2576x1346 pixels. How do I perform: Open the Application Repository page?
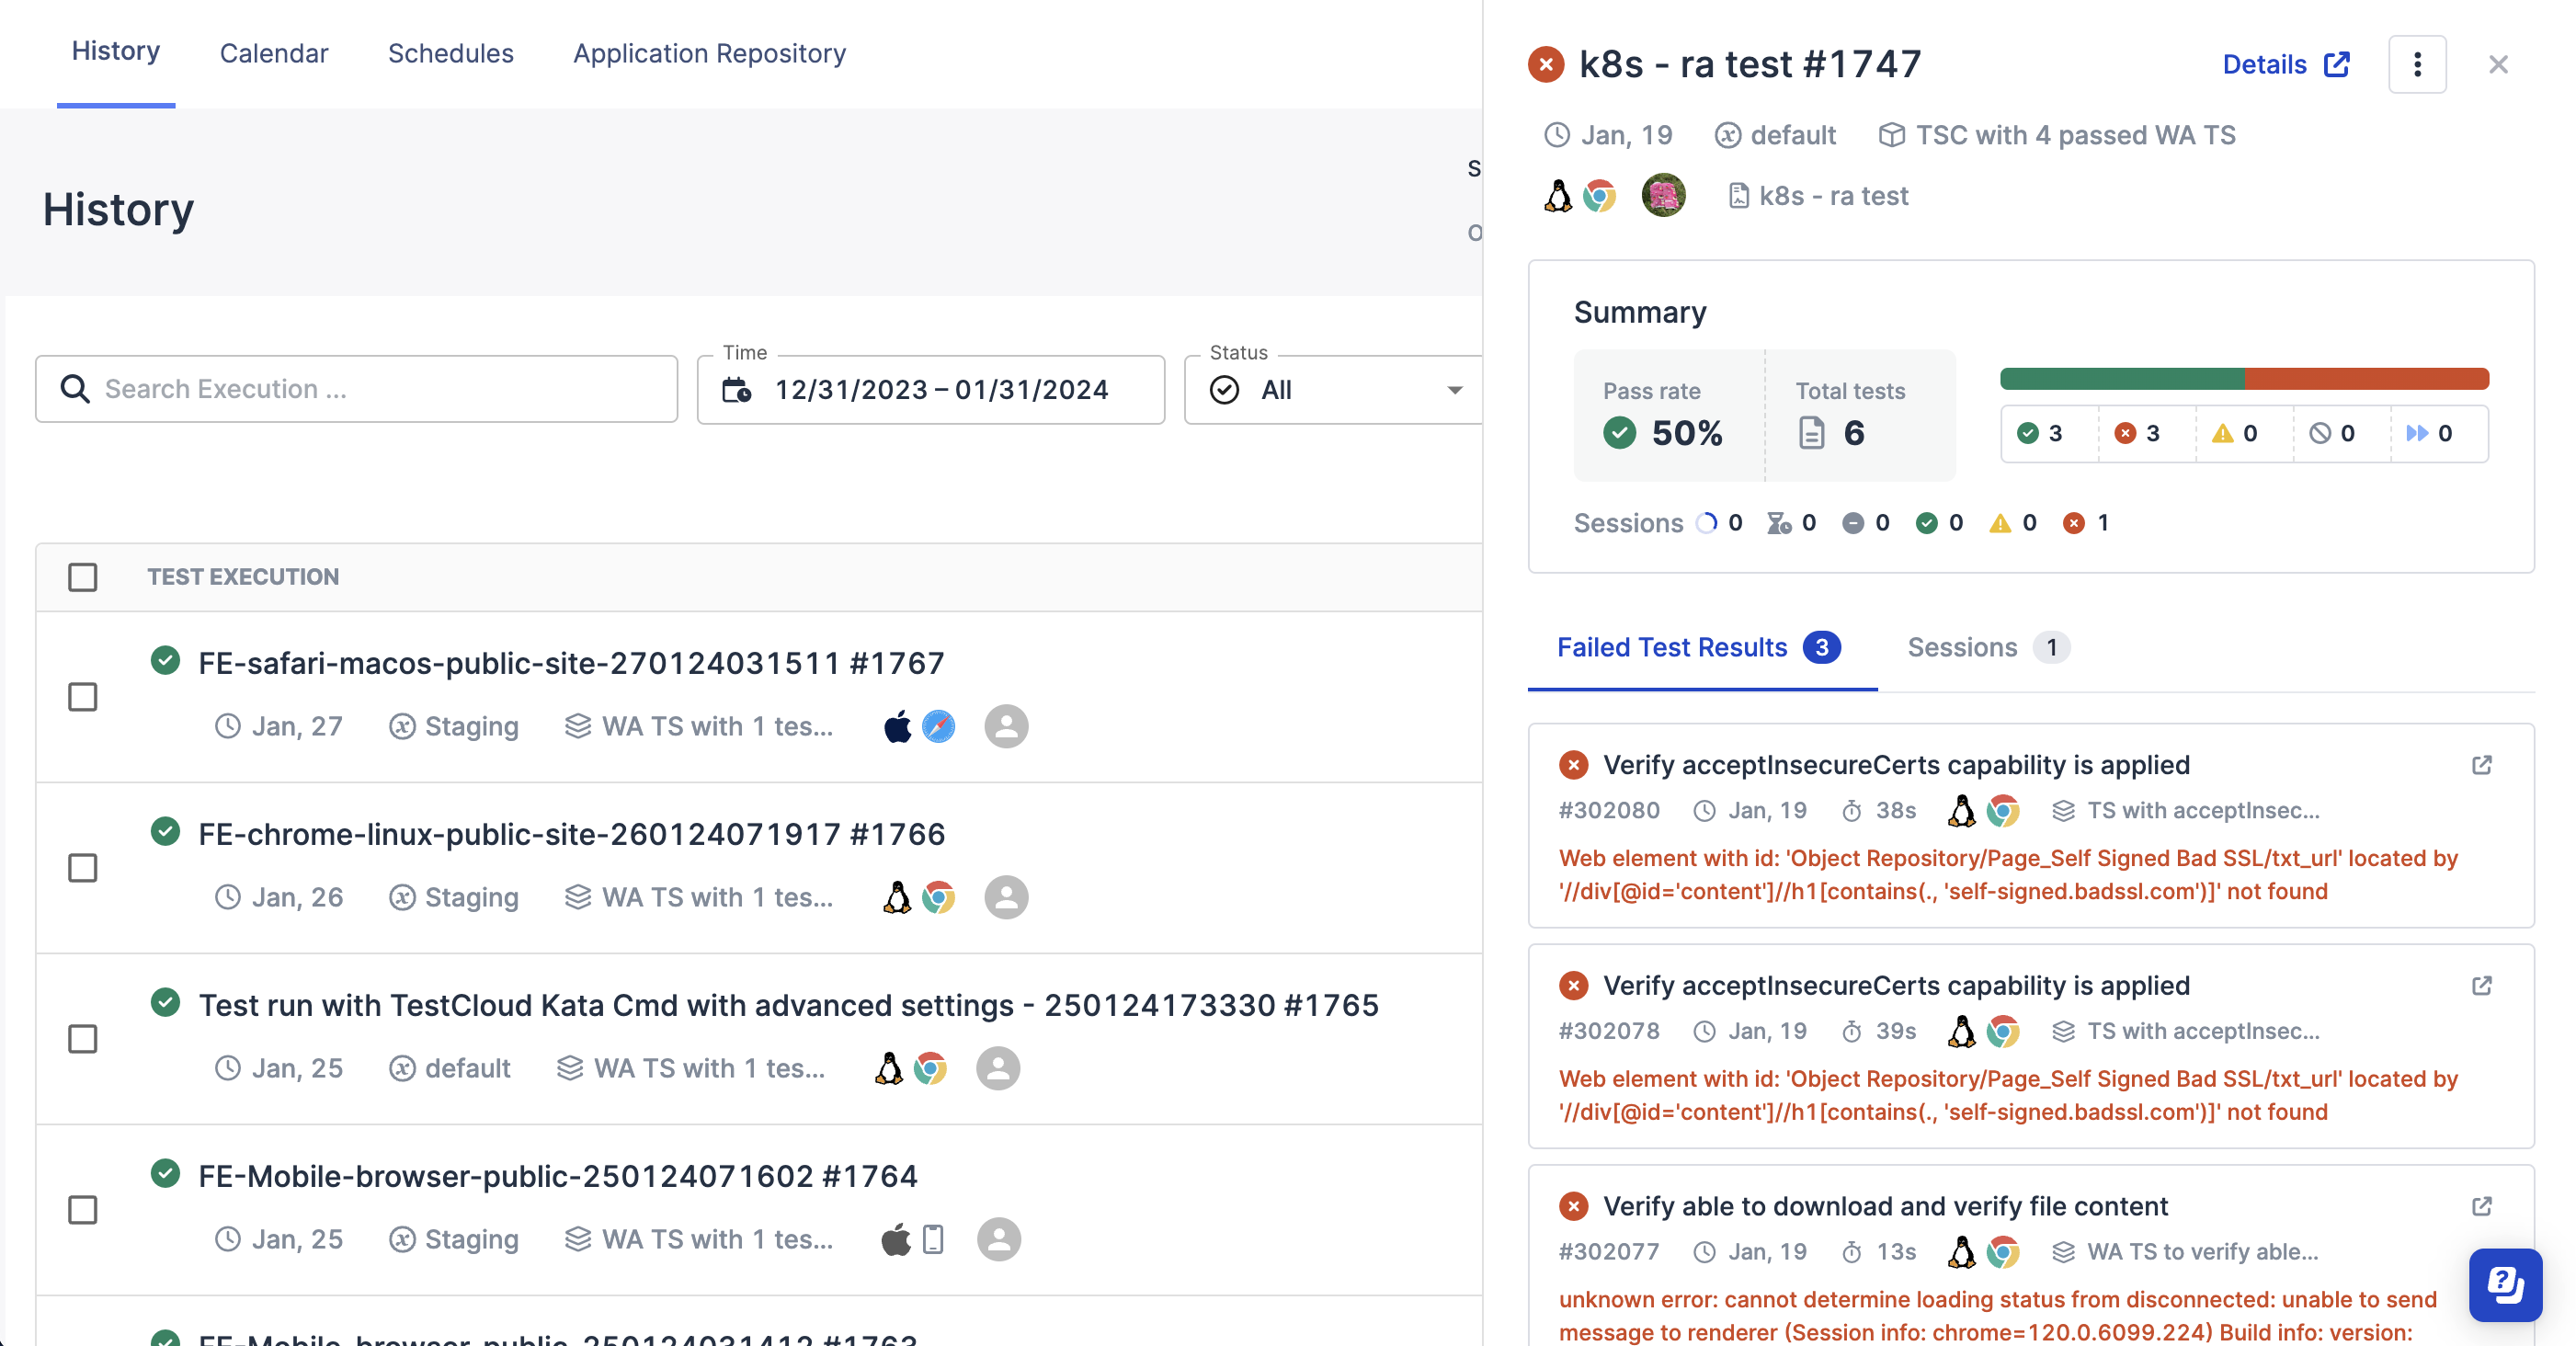709,53
